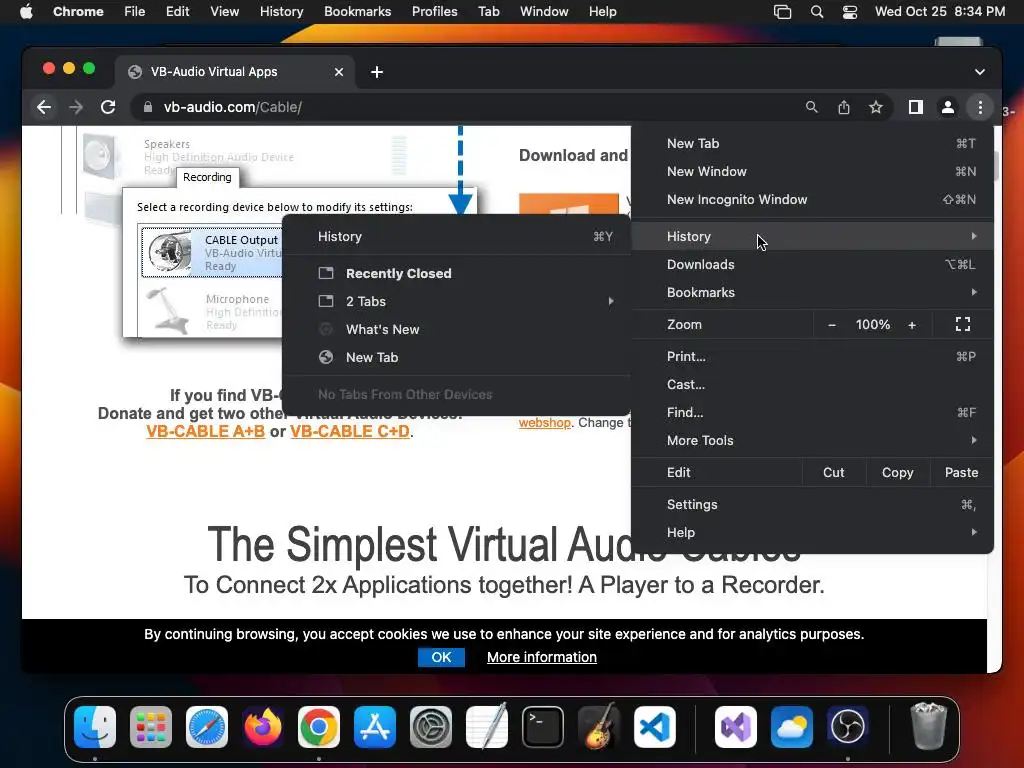Launch Firefox from the Dock
Viewport: 1024px width, 768px height.
coord(263,726)
